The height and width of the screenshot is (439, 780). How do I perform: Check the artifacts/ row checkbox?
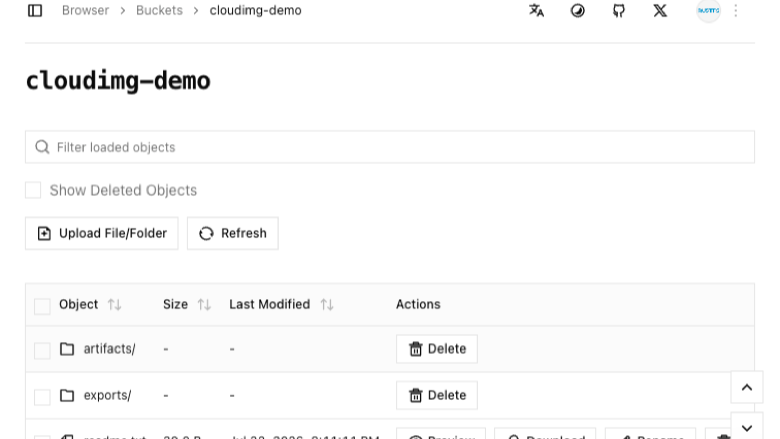pyautogui.click(x=42, y=351)
